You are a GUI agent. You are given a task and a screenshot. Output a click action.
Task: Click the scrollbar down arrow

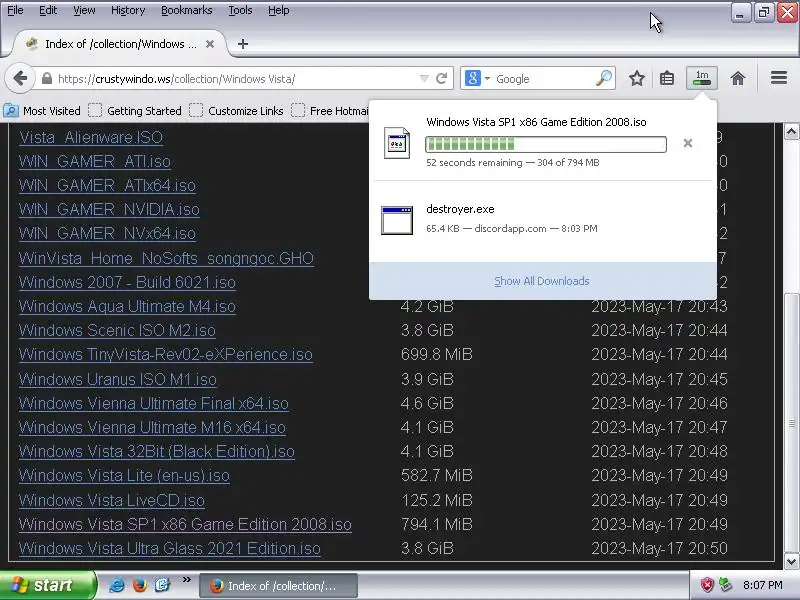pos(791,561)
